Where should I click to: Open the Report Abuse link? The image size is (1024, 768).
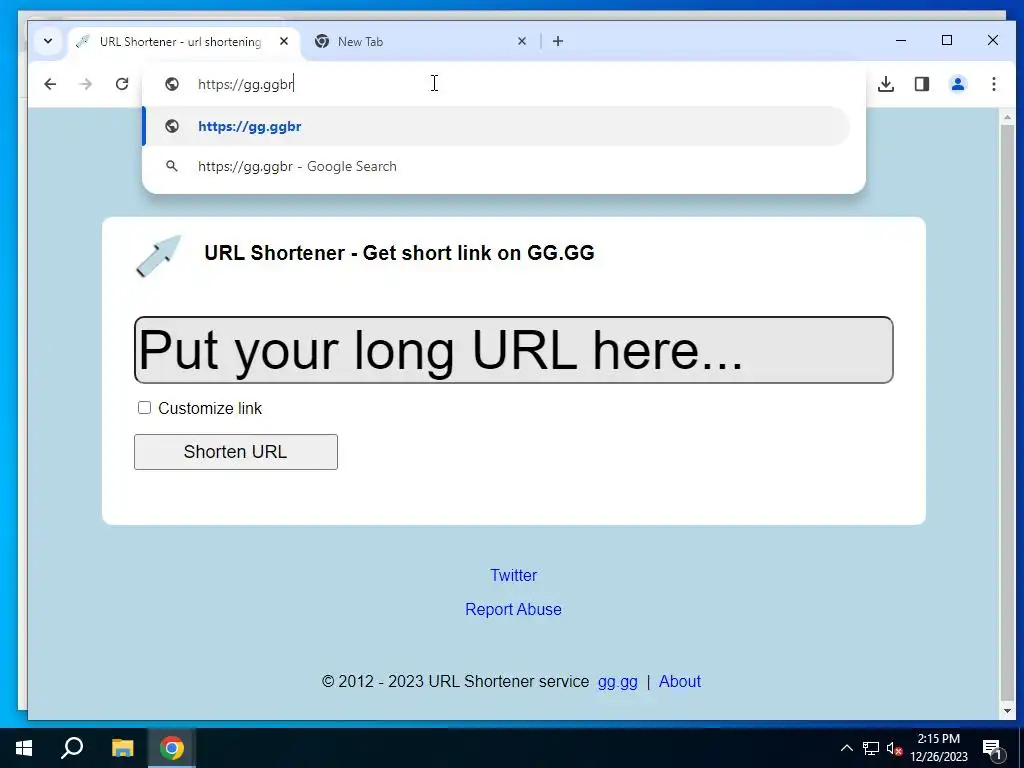(513, 609)
